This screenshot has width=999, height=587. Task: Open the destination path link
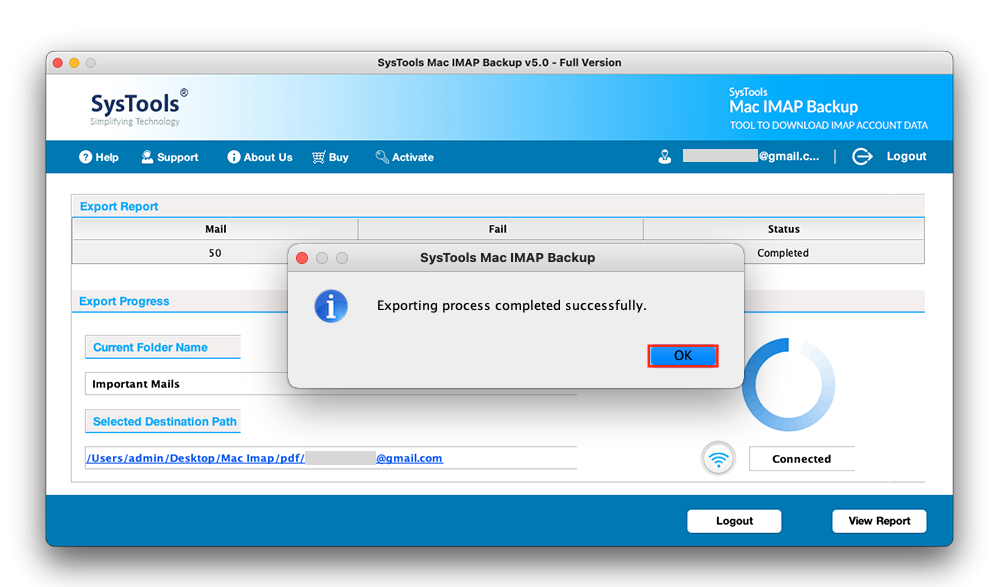tap(264, 458)
